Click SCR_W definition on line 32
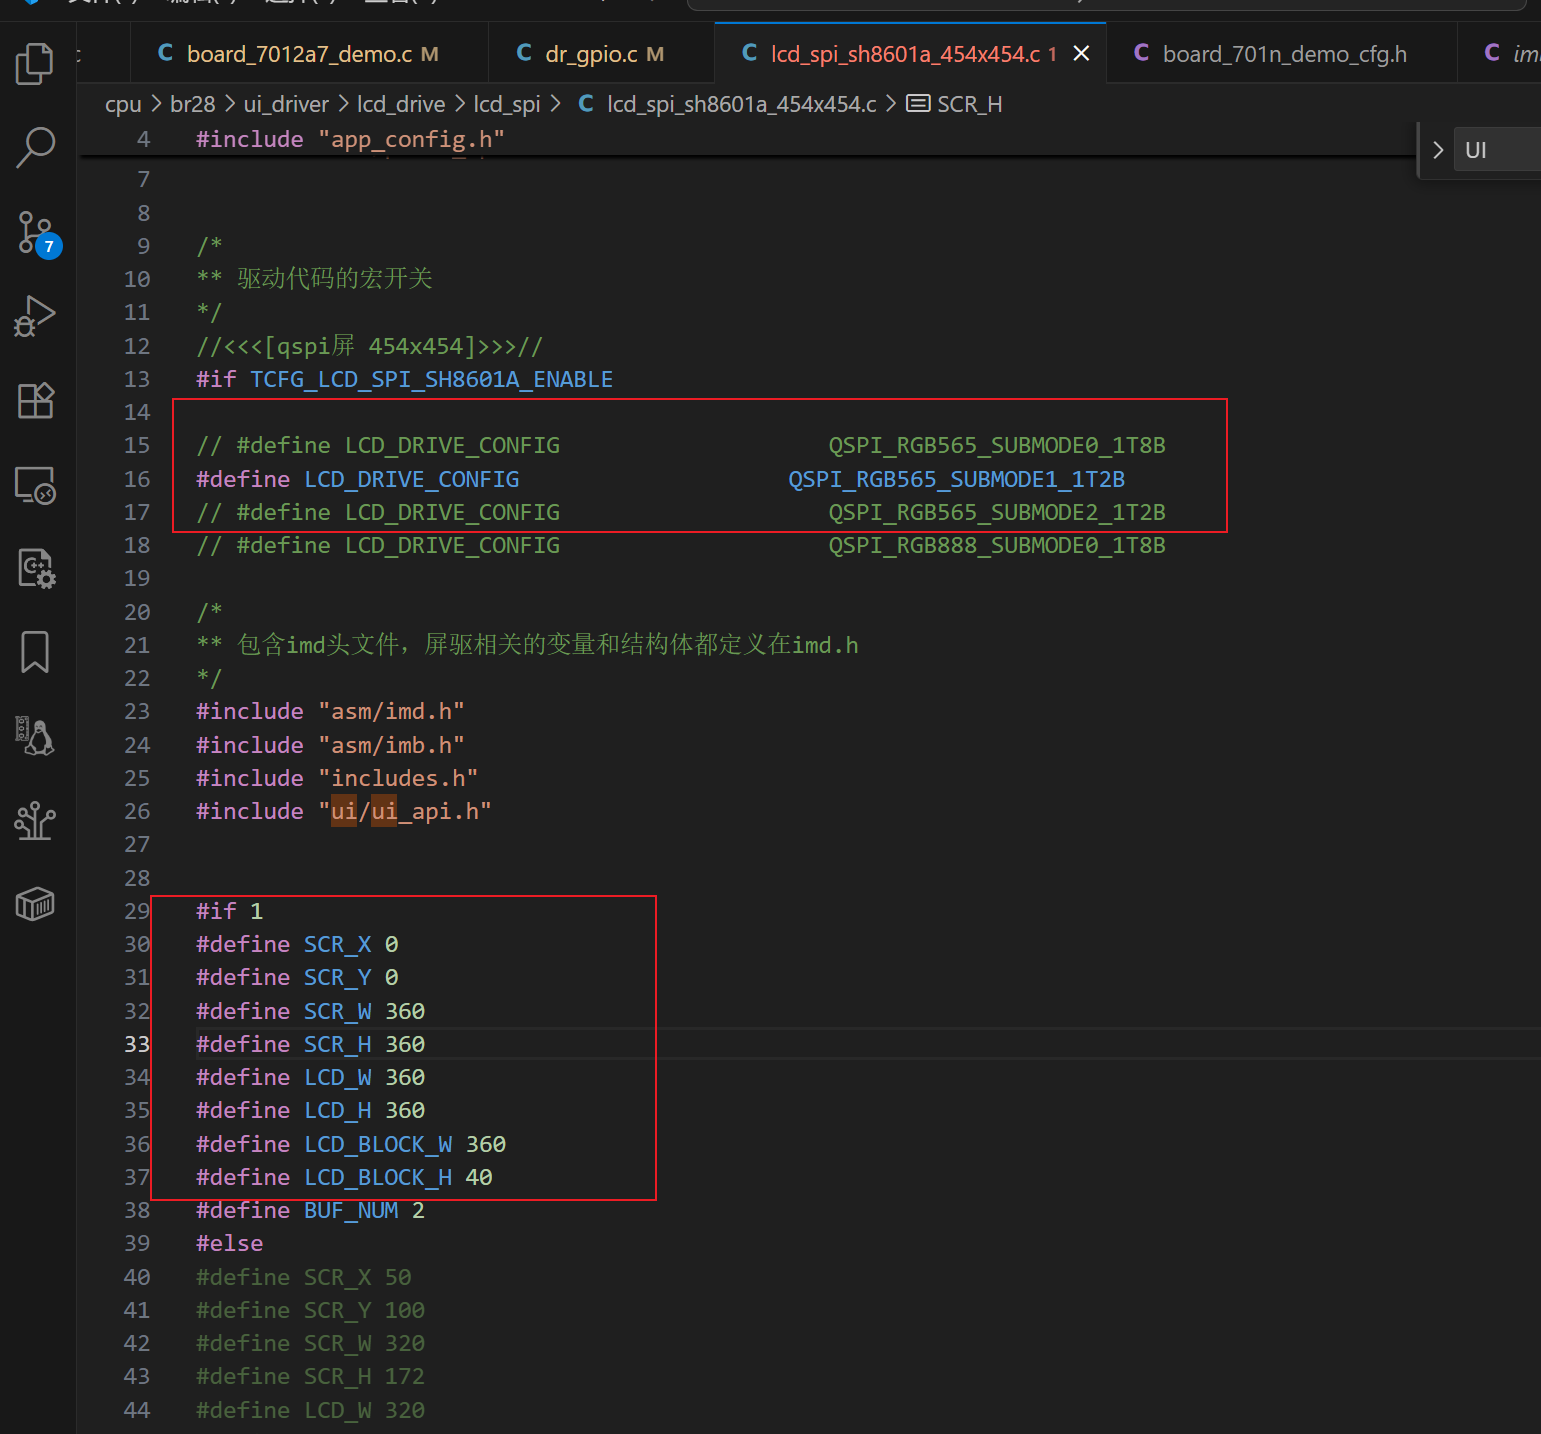 coord(338,1011)
